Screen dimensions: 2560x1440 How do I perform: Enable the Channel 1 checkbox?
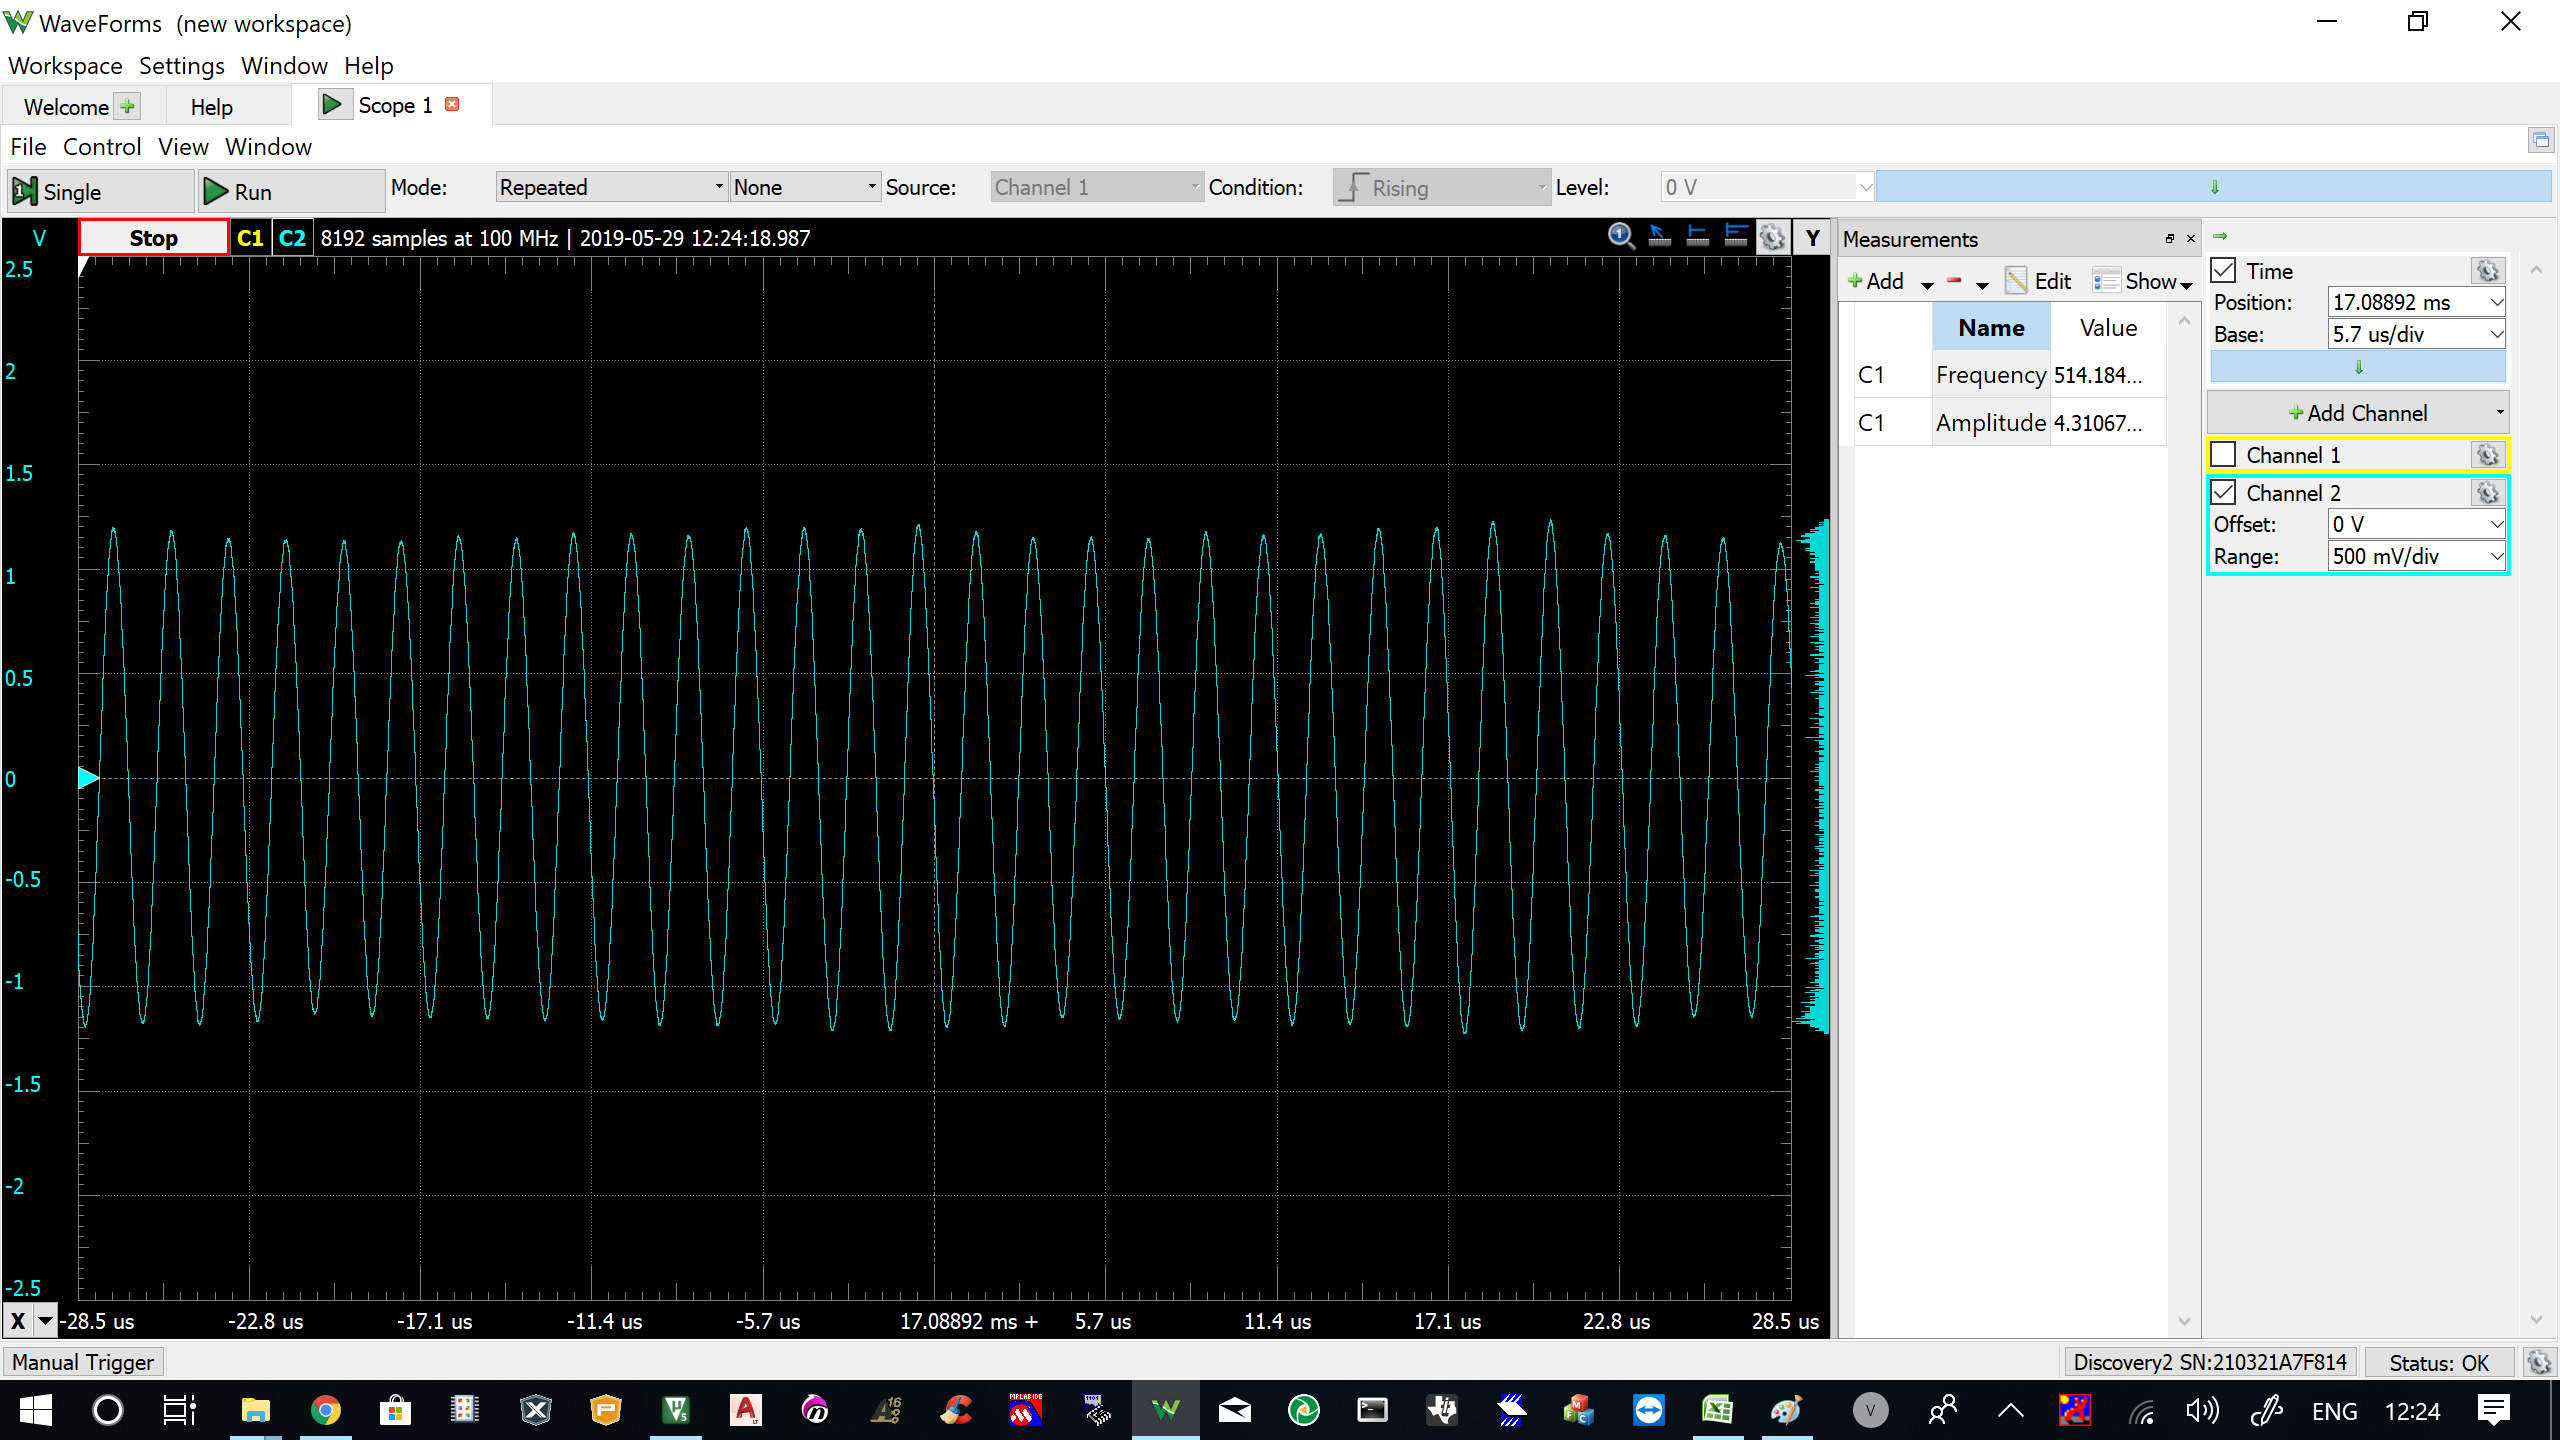coord(2223,455)
